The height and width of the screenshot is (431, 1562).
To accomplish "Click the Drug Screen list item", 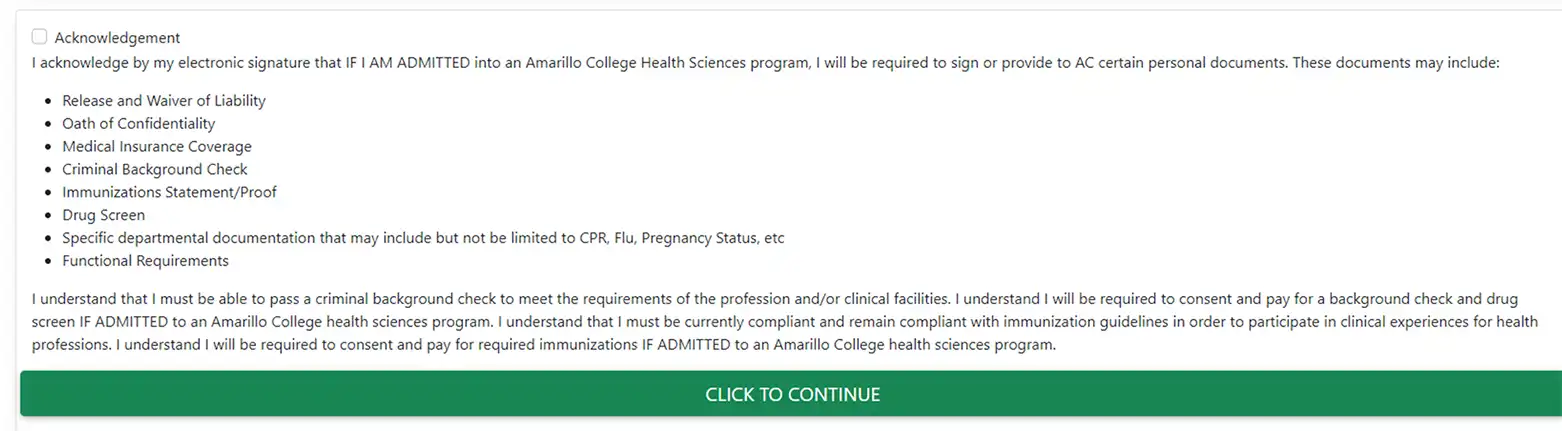I will click(x=103, y=215).
